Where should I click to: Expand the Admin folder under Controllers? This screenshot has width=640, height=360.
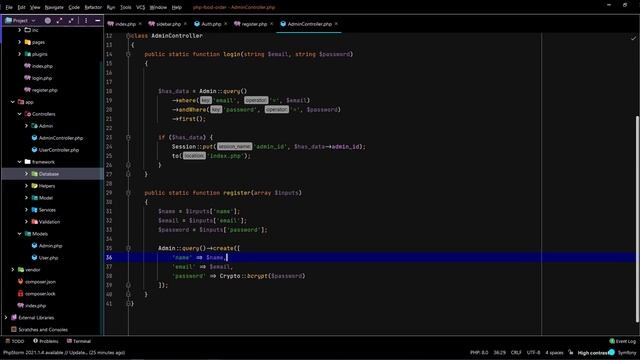click(26, 126)
